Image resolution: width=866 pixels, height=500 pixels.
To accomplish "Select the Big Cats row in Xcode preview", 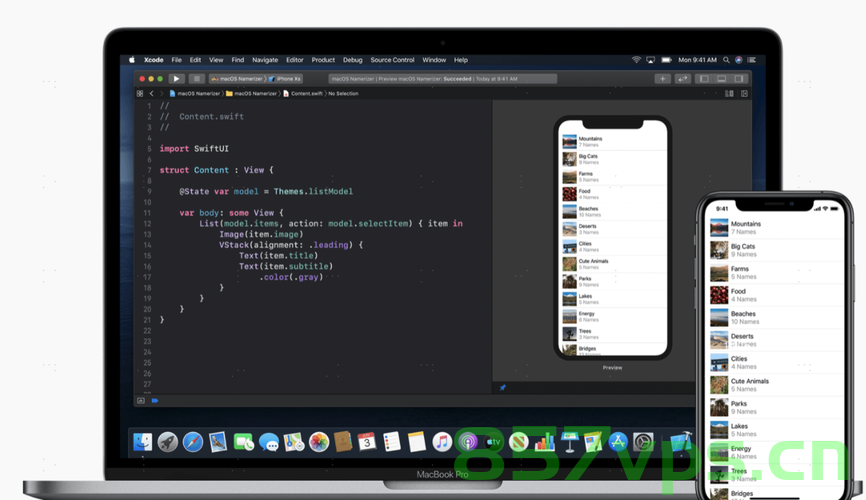I will tap(613, 159).
